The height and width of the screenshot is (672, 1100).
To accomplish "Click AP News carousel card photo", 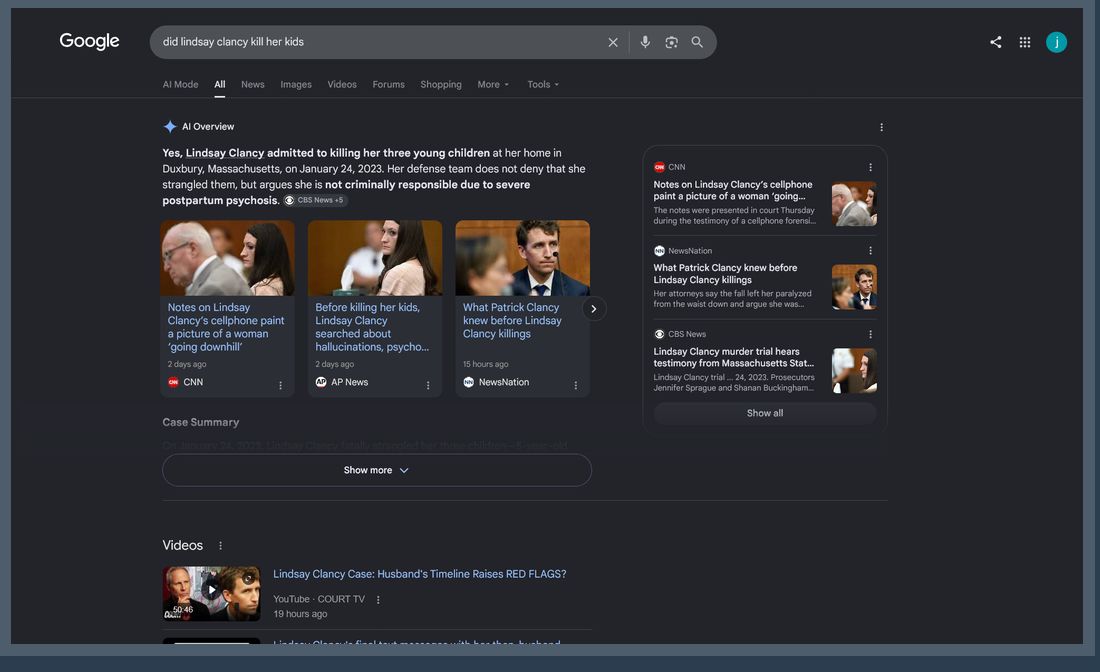I will point(375,257).
